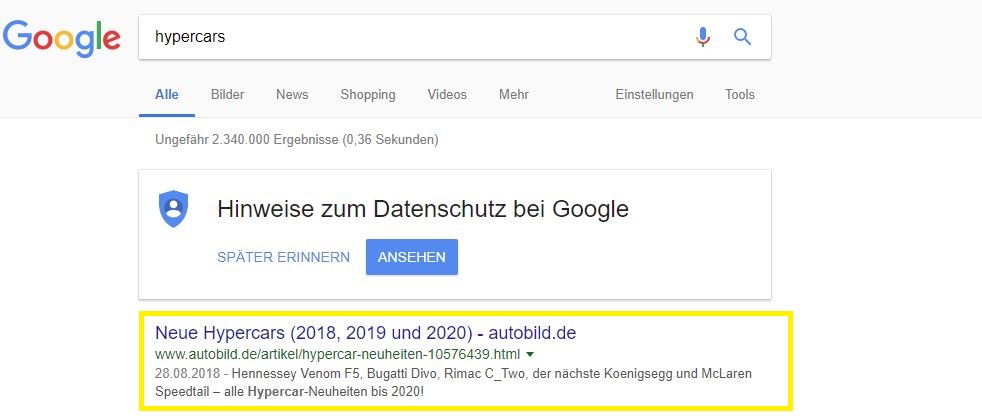Click the blue magnifier search icon
Image resolution: width=982 pixels, height=420 pixels.
(x=742, y=37)
